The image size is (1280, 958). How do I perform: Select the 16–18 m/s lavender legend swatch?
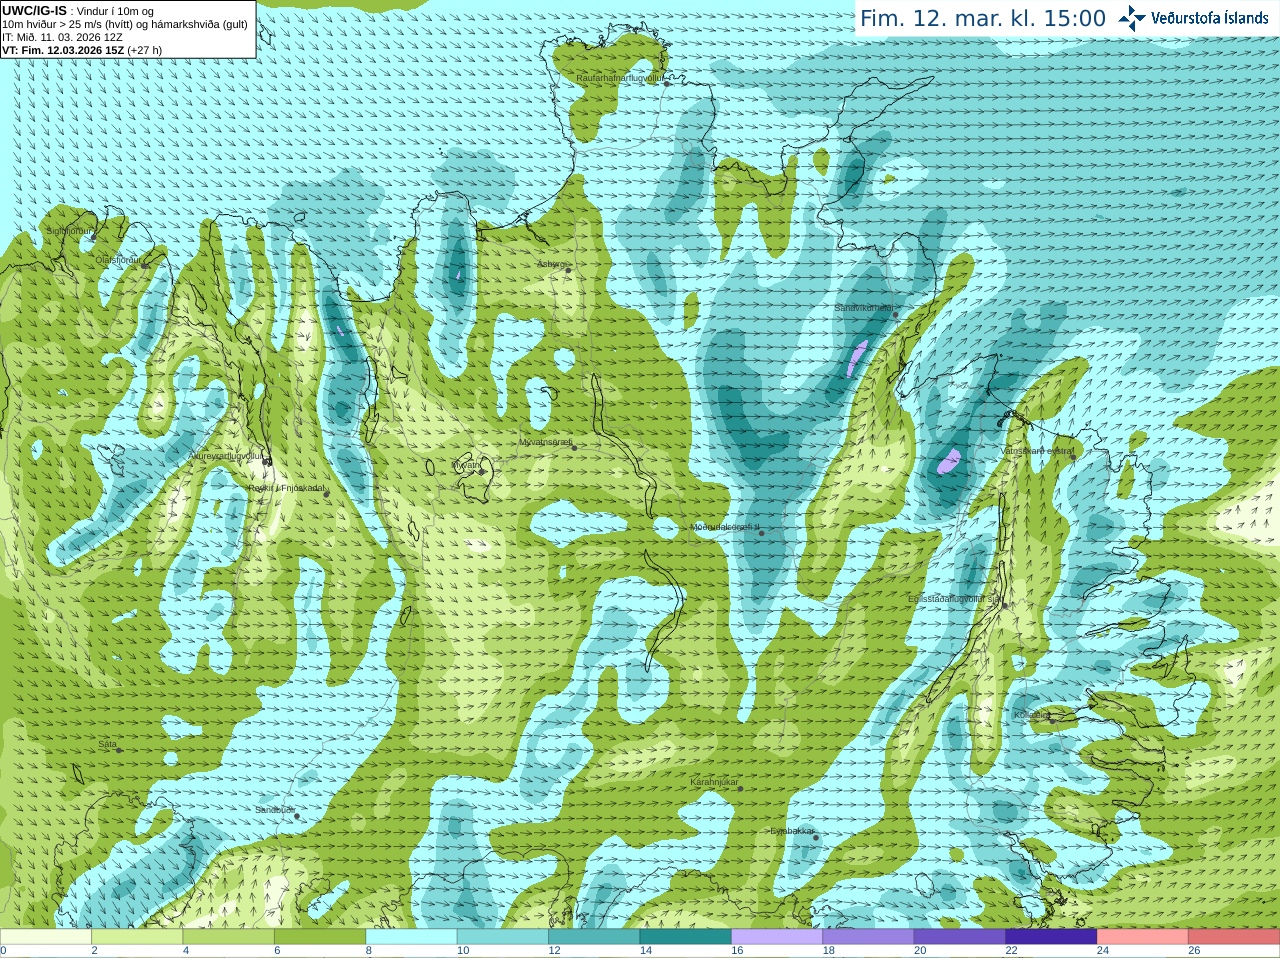(777, 937)
